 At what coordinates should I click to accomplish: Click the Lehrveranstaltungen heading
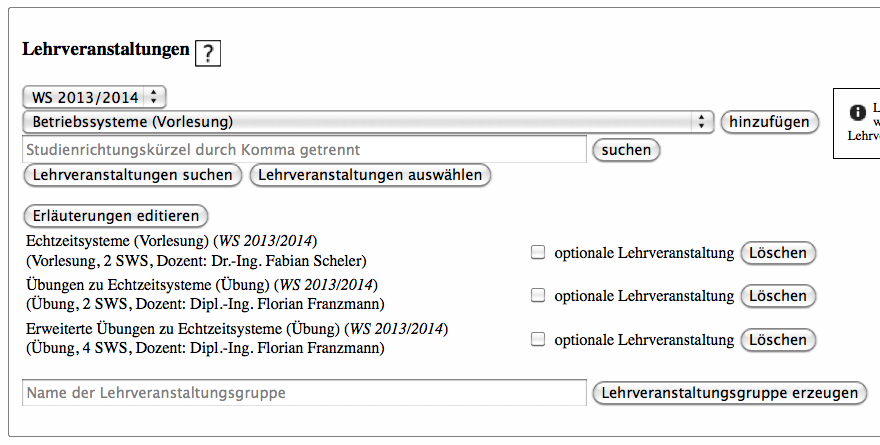105,50
